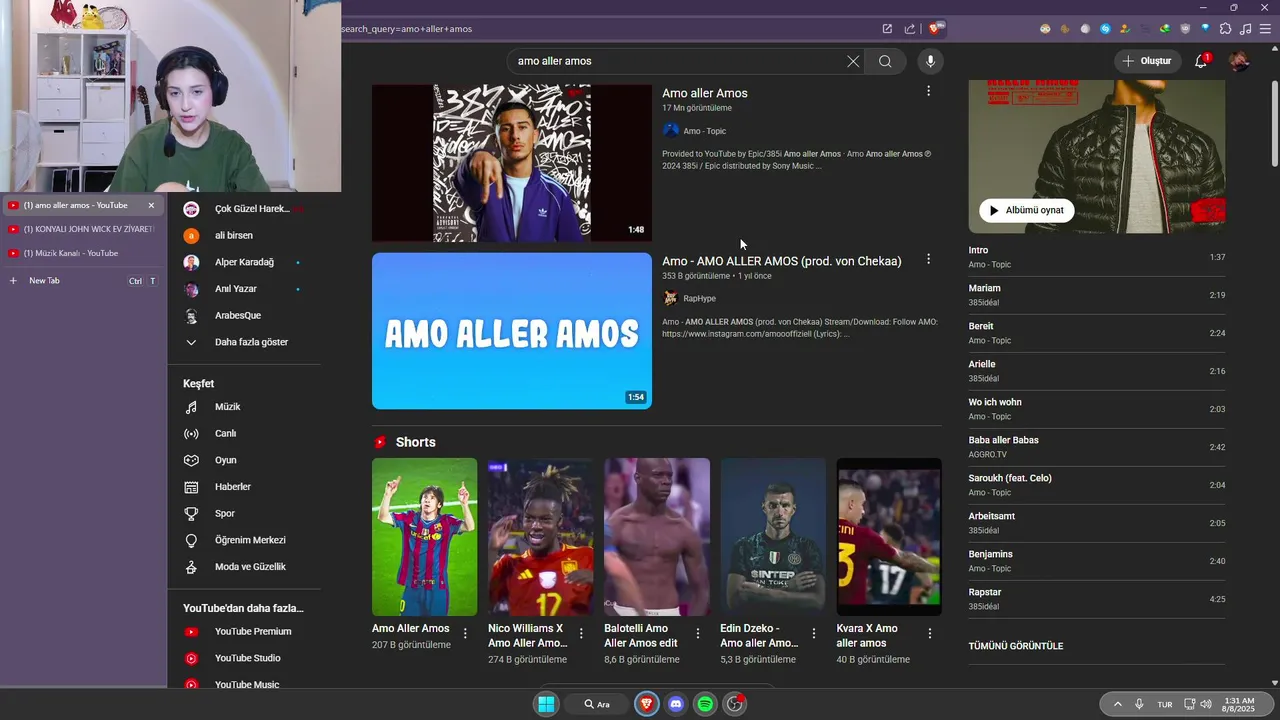This screenshot has width=1280, height=720.
Task: Open Brave main hamburger menu
Action: [x=1266, y=29]
